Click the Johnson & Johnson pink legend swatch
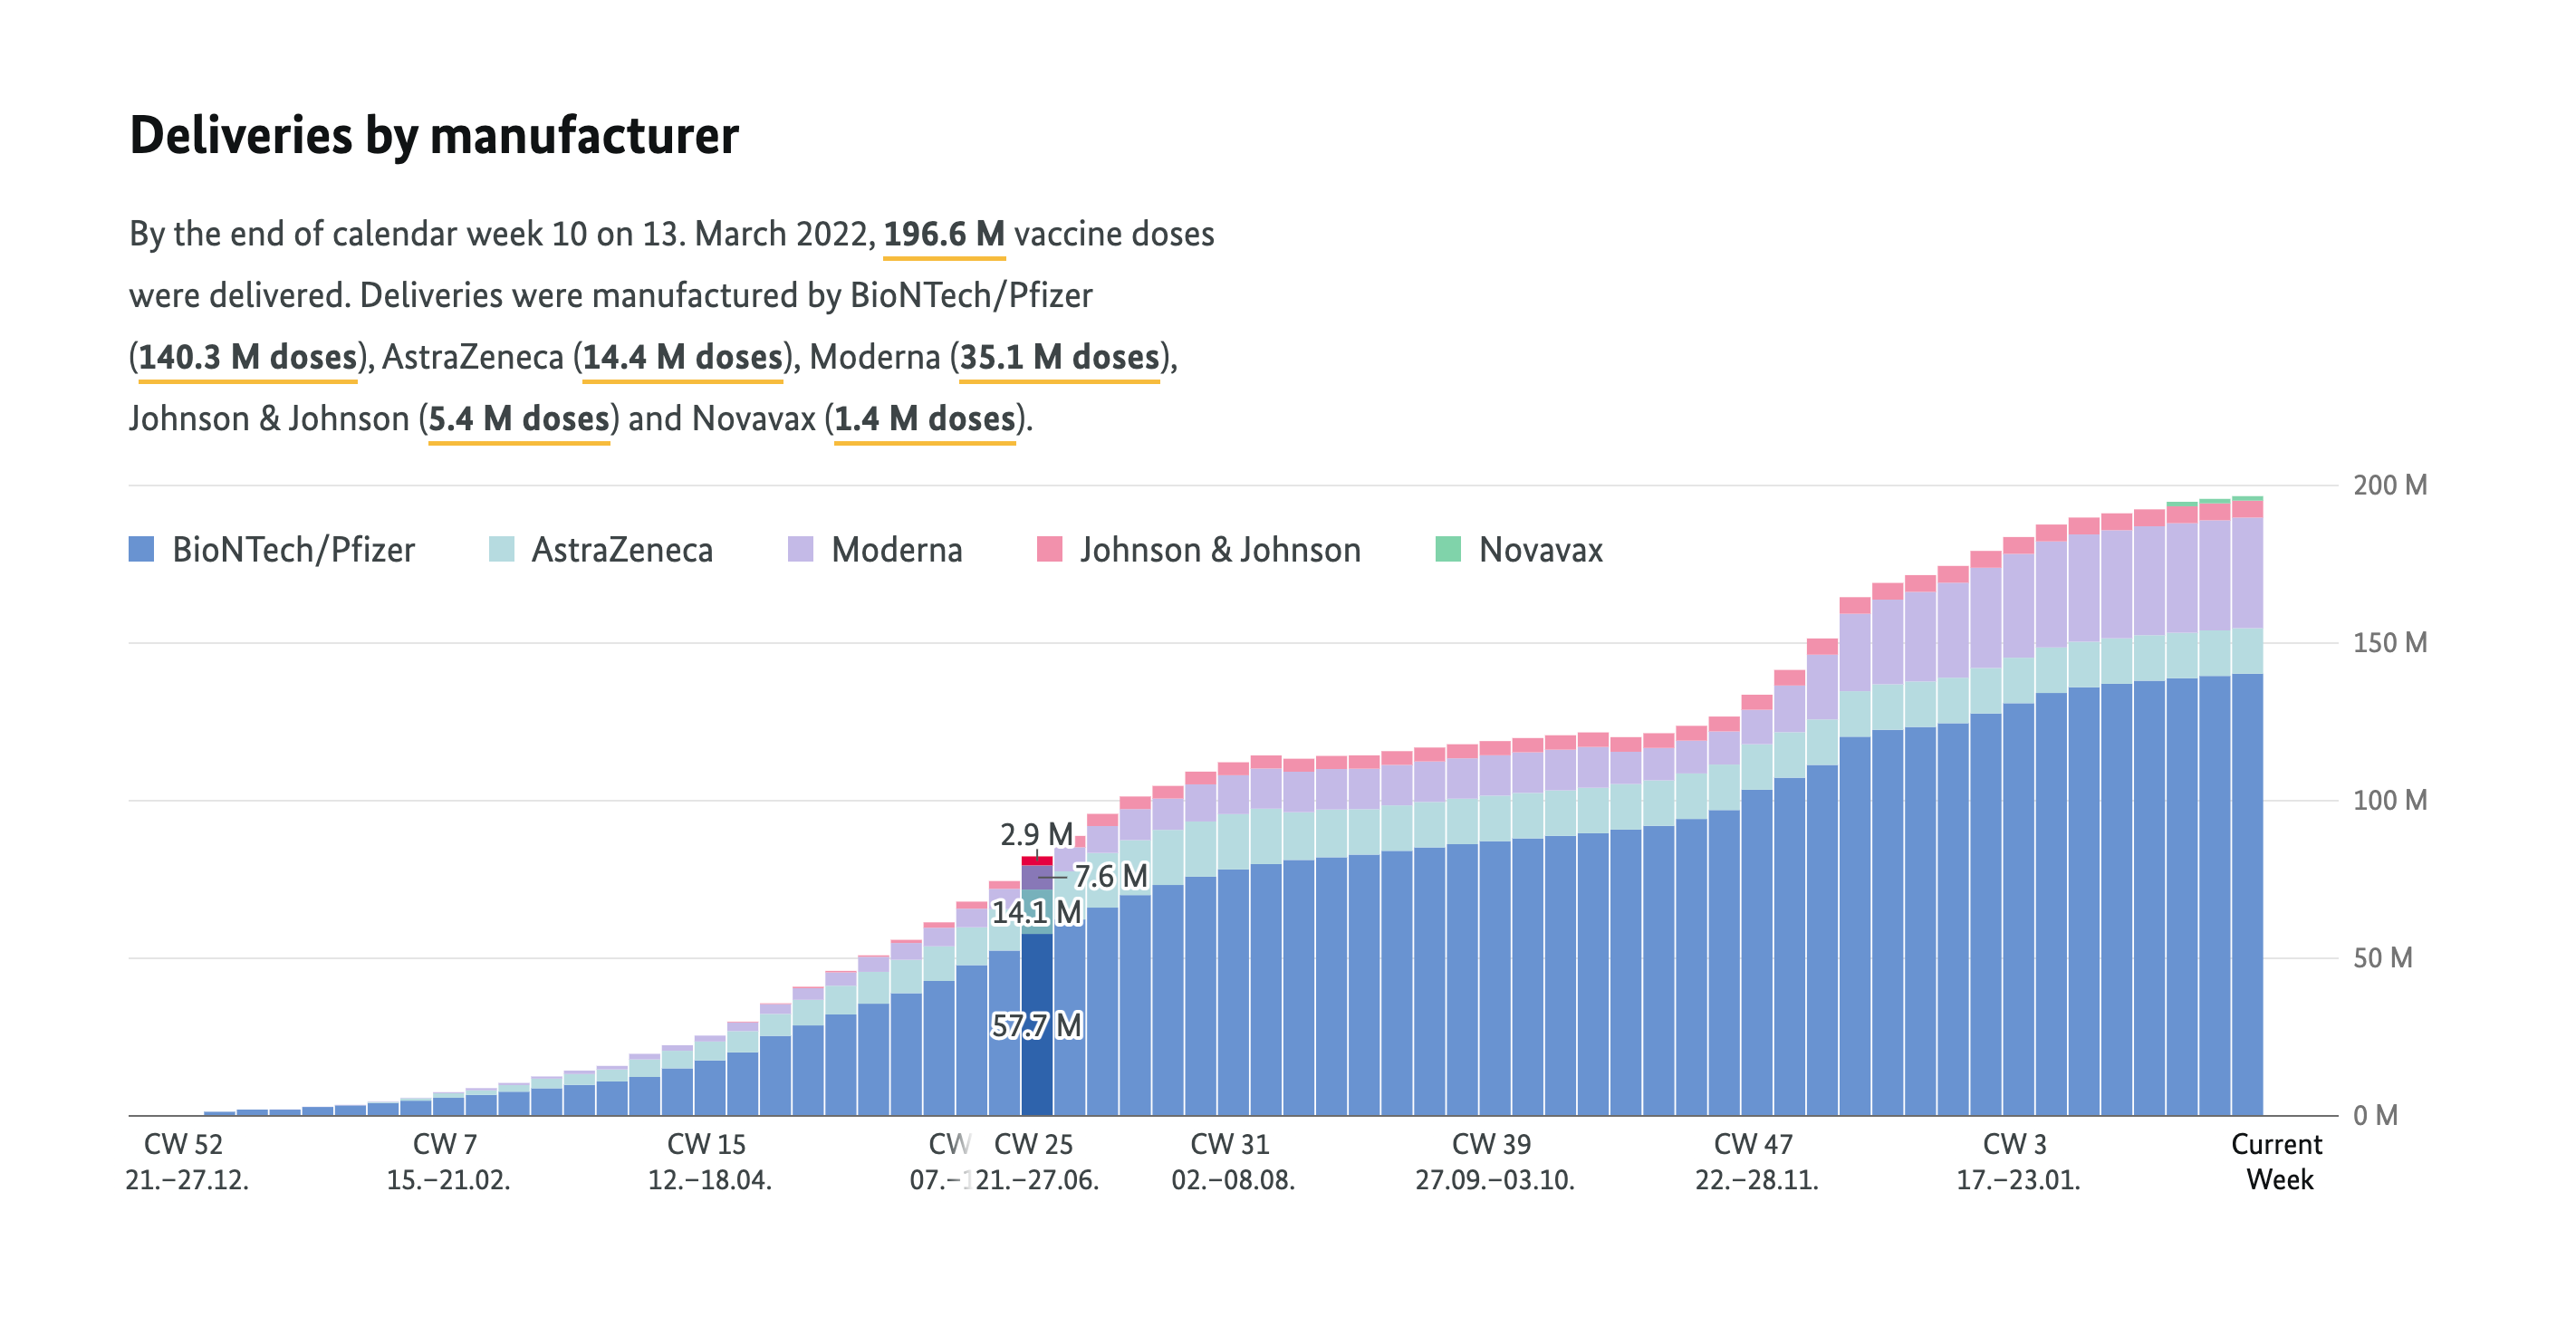Image resolution: width=2576 pixels, height=1317 pixels. pos(1049,549)
